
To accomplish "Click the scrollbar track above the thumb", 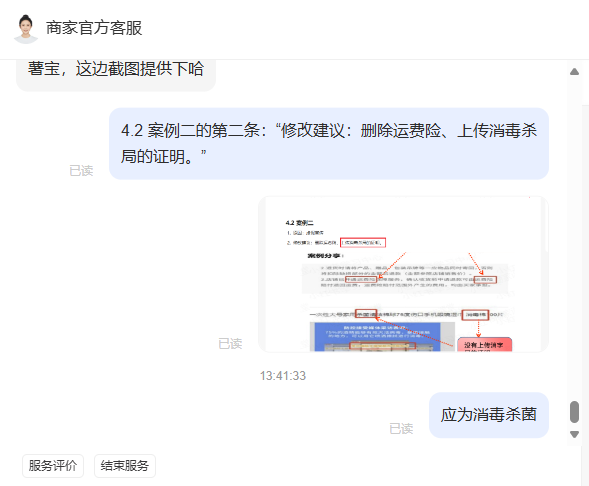I will point(574,238).
